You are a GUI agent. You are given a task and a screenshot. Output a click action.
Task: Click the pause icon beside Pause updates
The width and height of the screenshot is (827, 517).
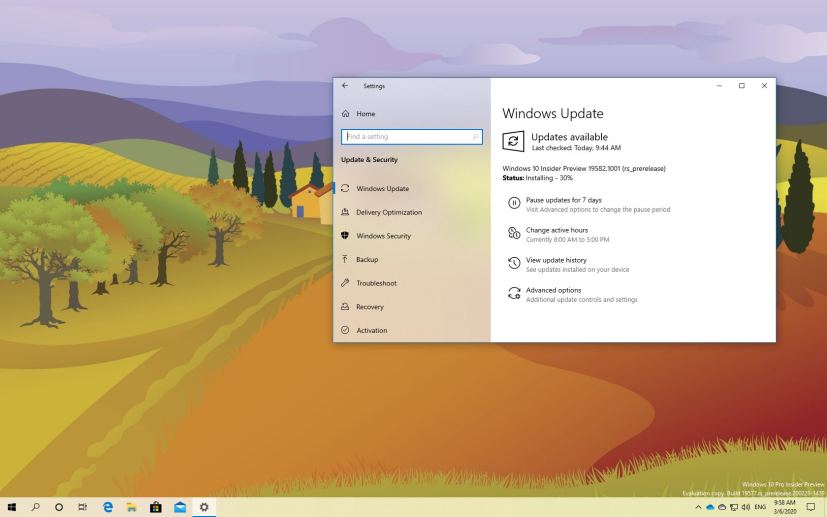pyautogui.click(x=514, y=203)
